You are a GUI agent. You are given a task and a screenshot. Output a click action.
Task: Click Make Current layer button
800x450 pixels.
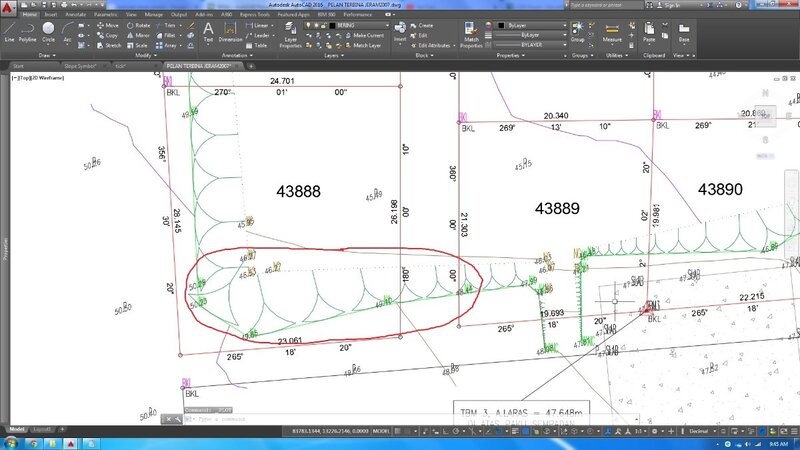pyautogui.click(x=366, y=35)
